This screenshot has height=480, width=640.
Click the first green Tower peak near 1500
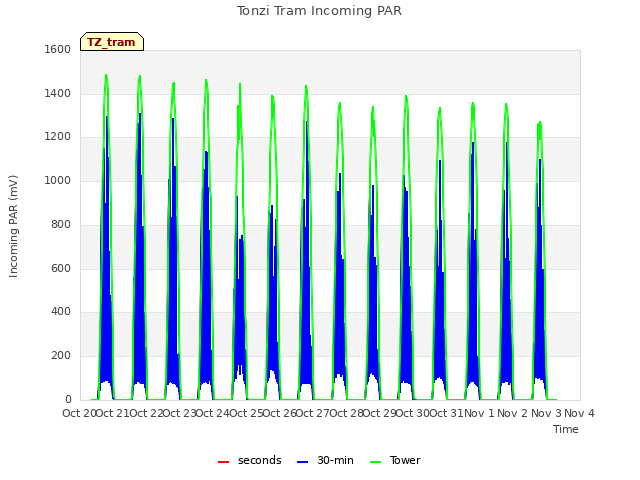coord(106,75)
